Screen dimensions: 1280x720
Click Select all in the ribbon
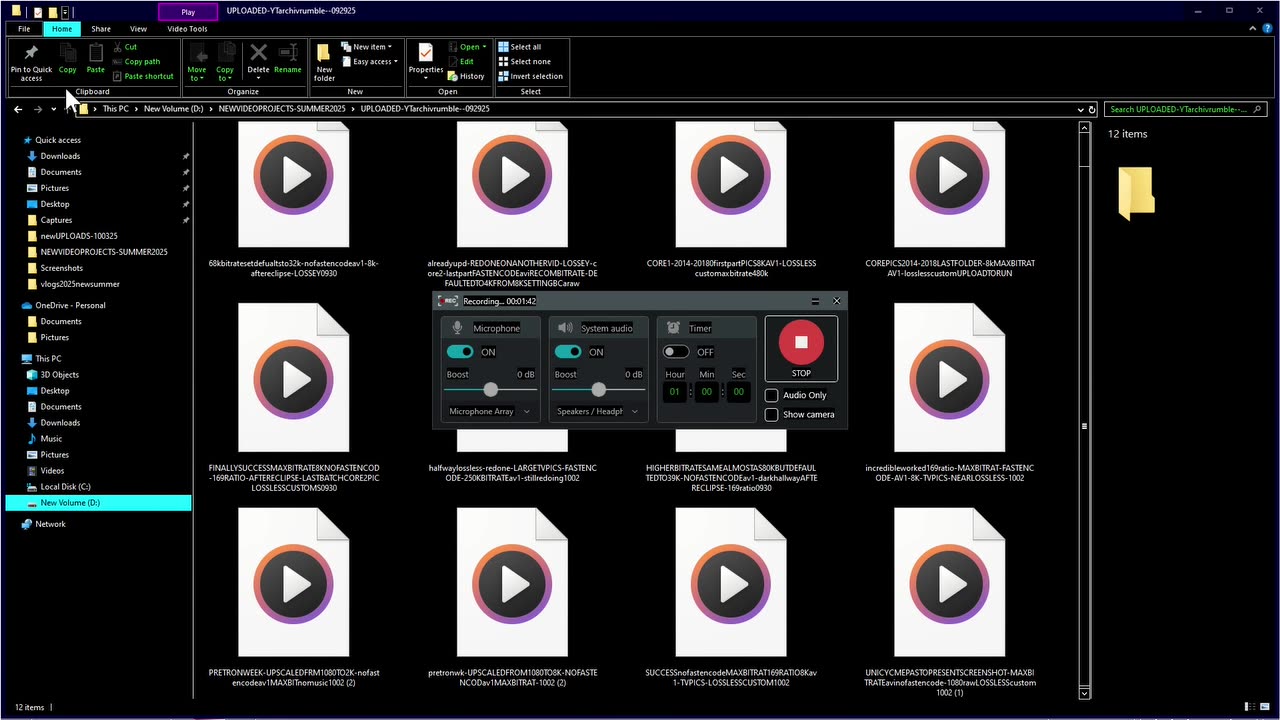click(x=519, y=47)
